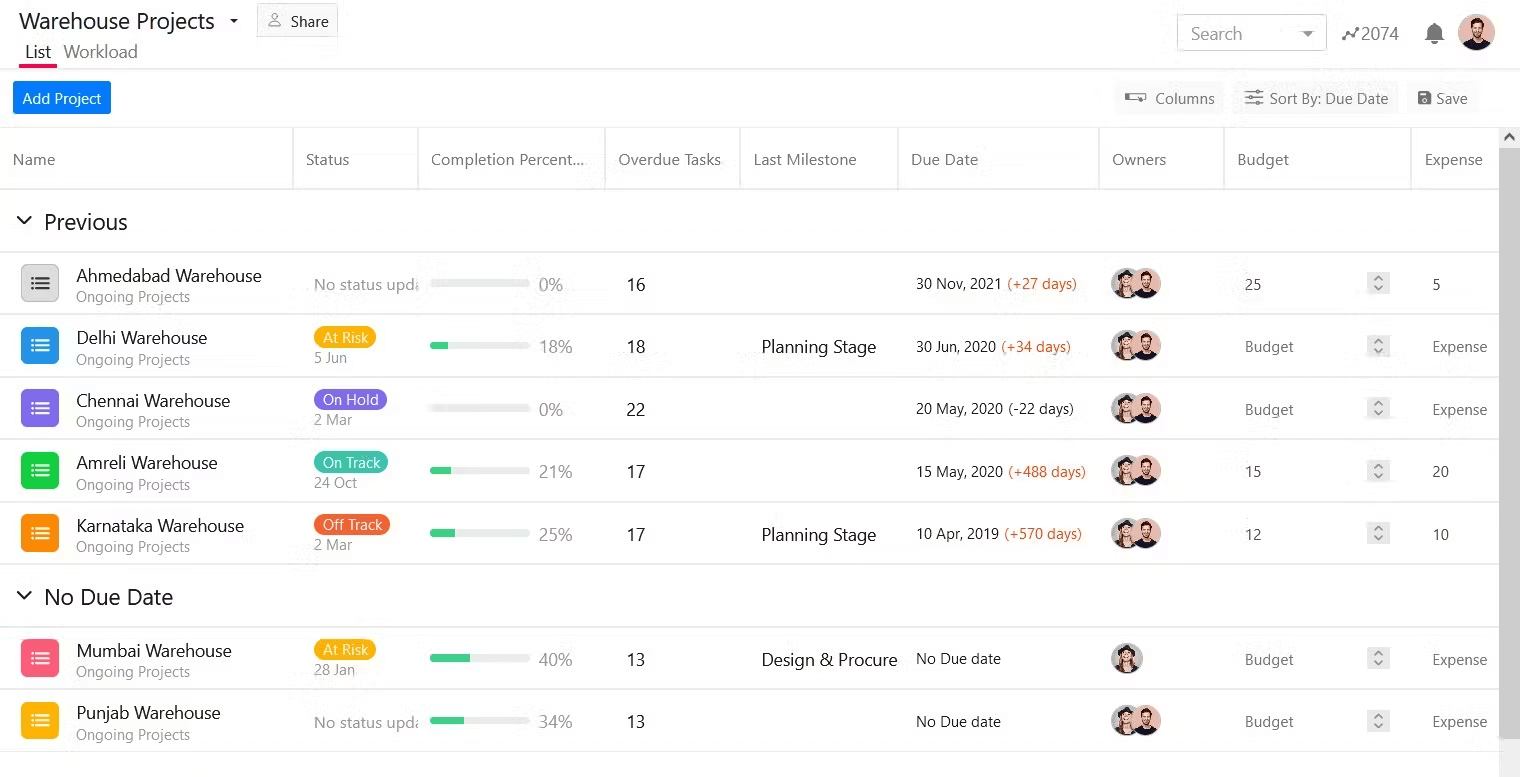1520x777 pixels.
Task: Click the yellow Punjab Warehouse list icon
Action: 40,721
